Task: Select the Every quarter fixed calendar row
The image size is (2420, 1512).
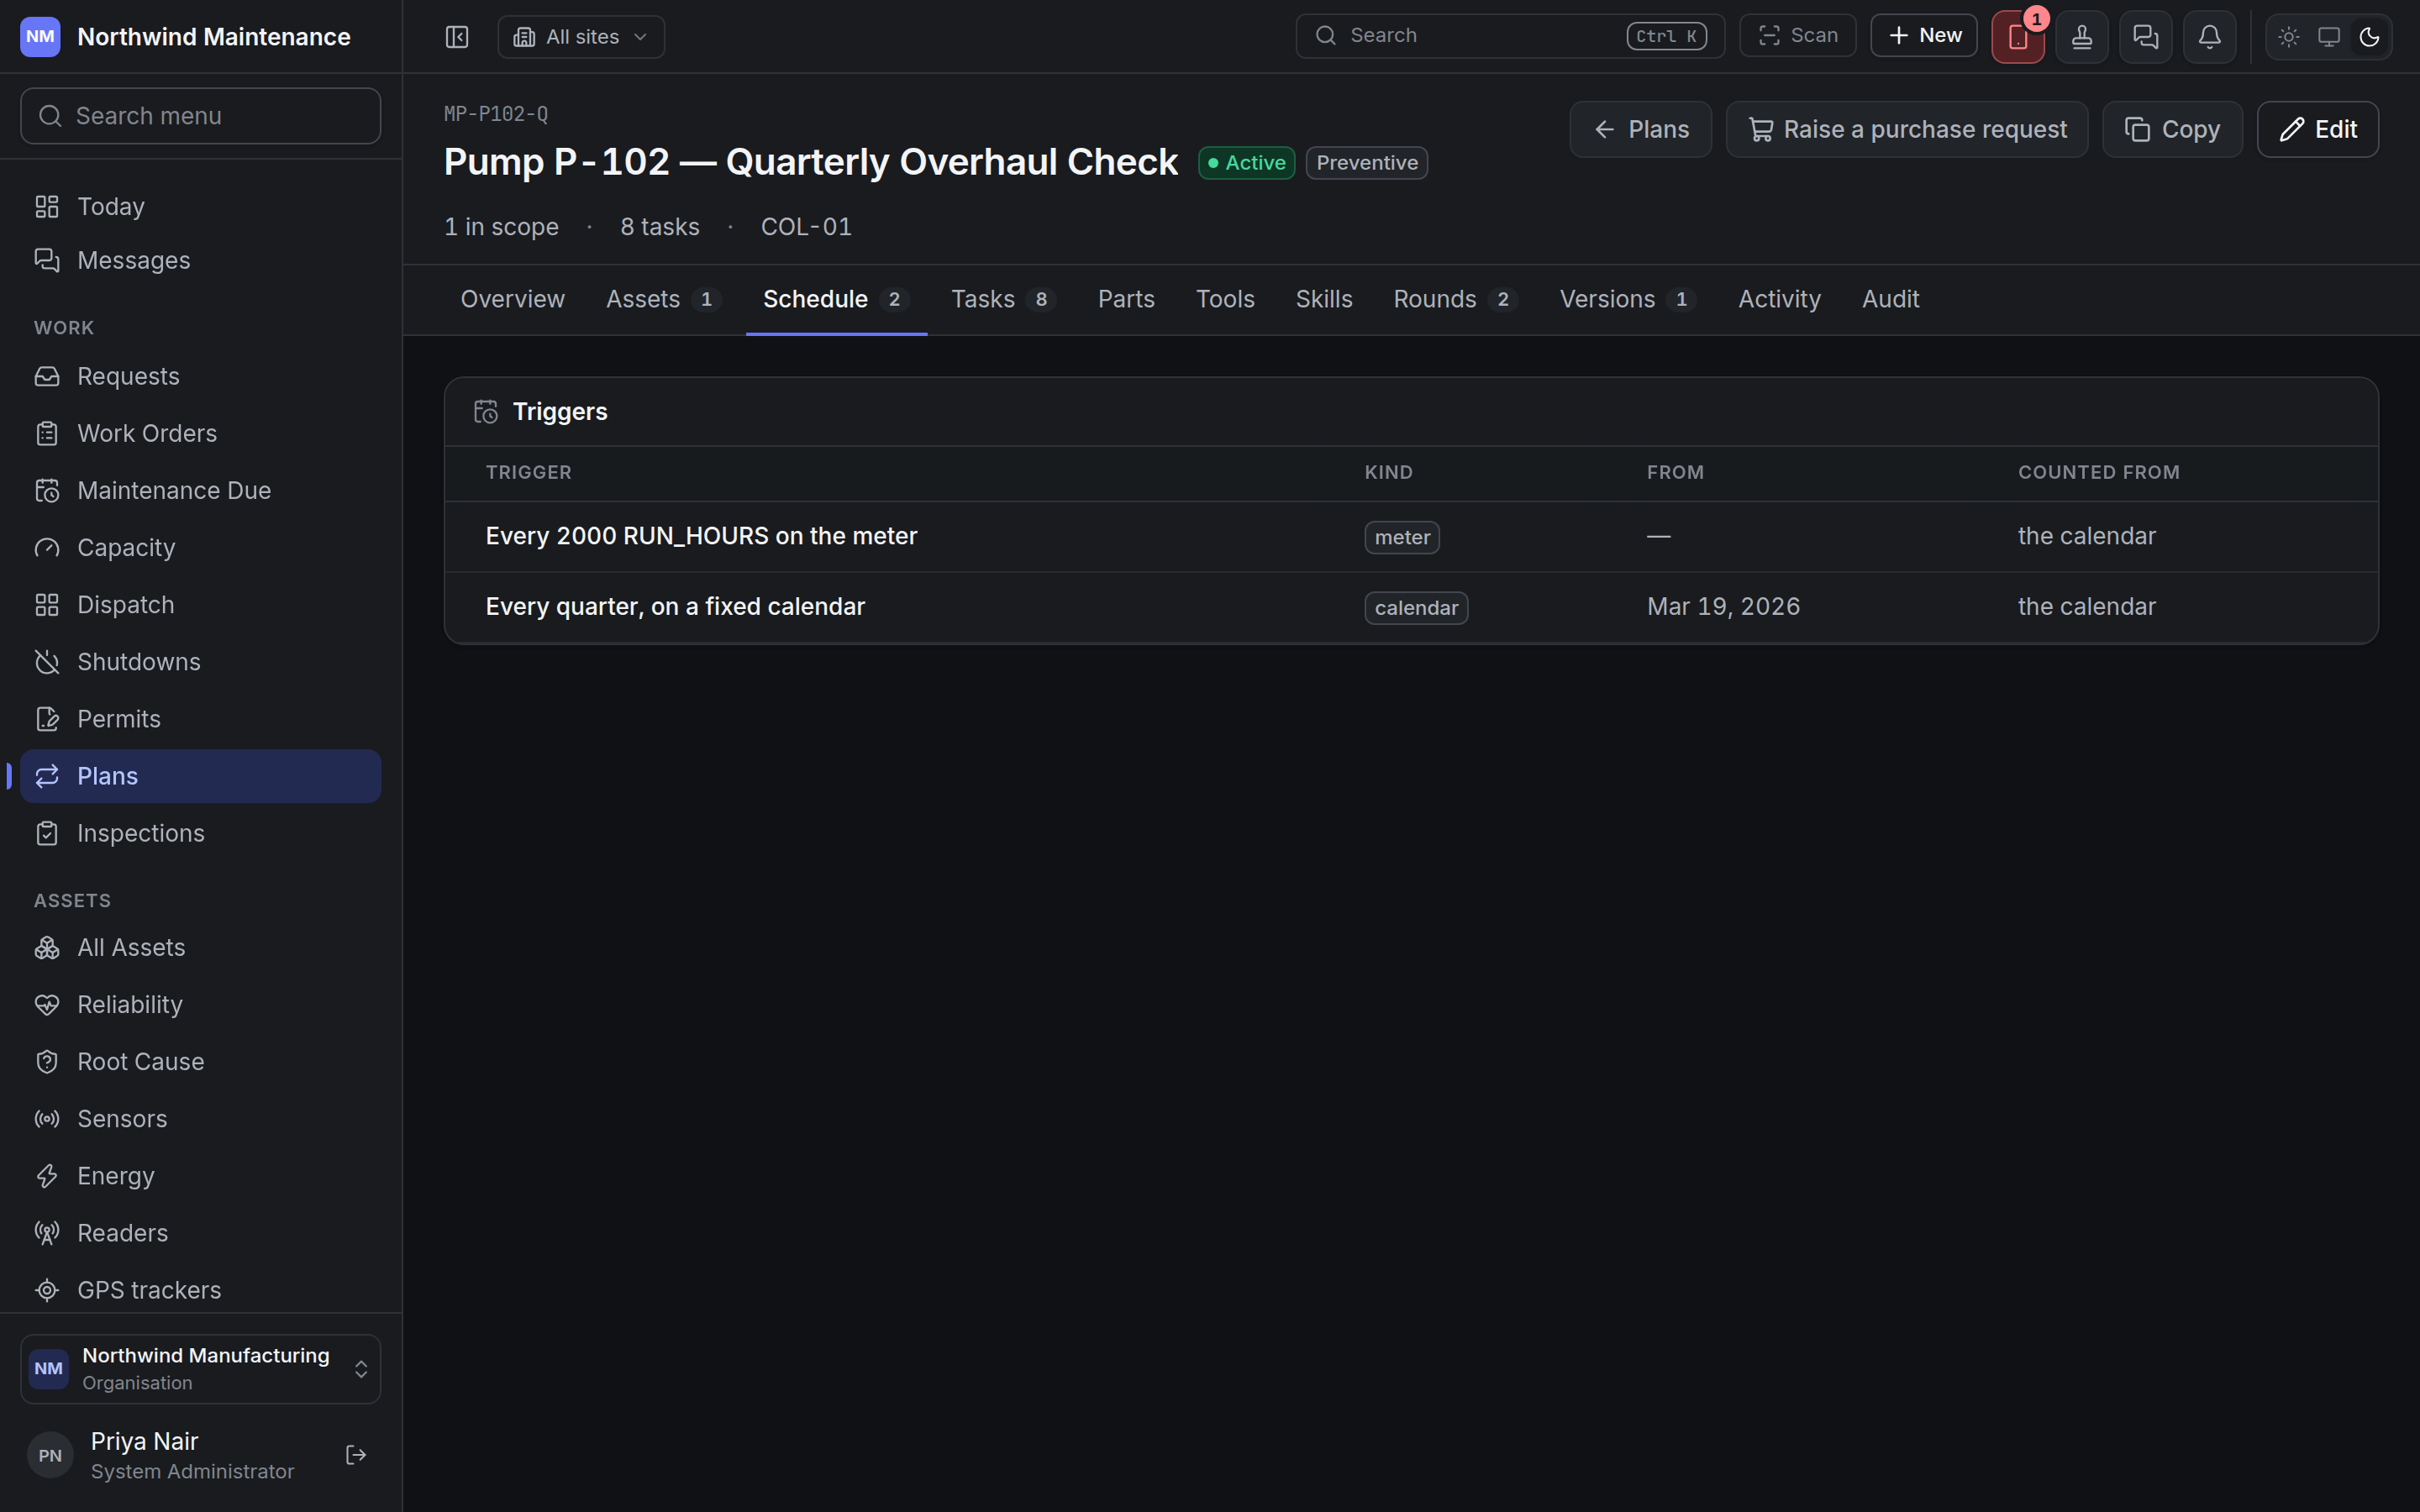Action: 1411,607
